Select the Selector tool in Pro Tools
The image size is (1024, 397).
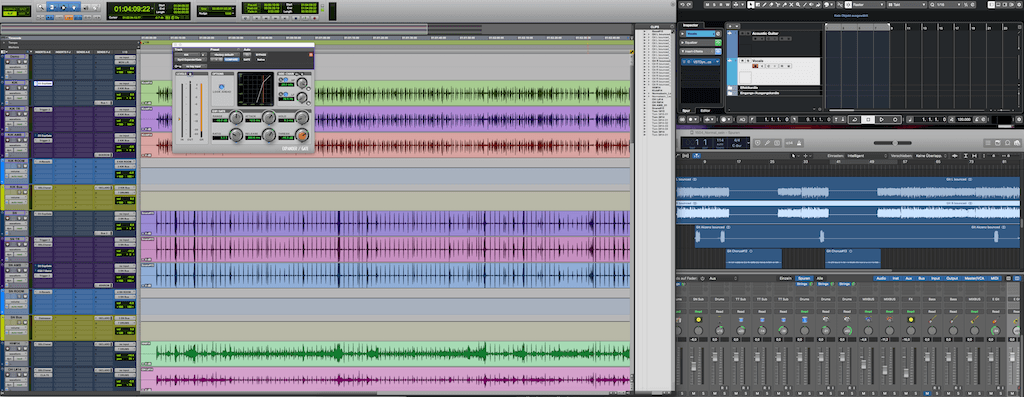click(x=63, y=7)
